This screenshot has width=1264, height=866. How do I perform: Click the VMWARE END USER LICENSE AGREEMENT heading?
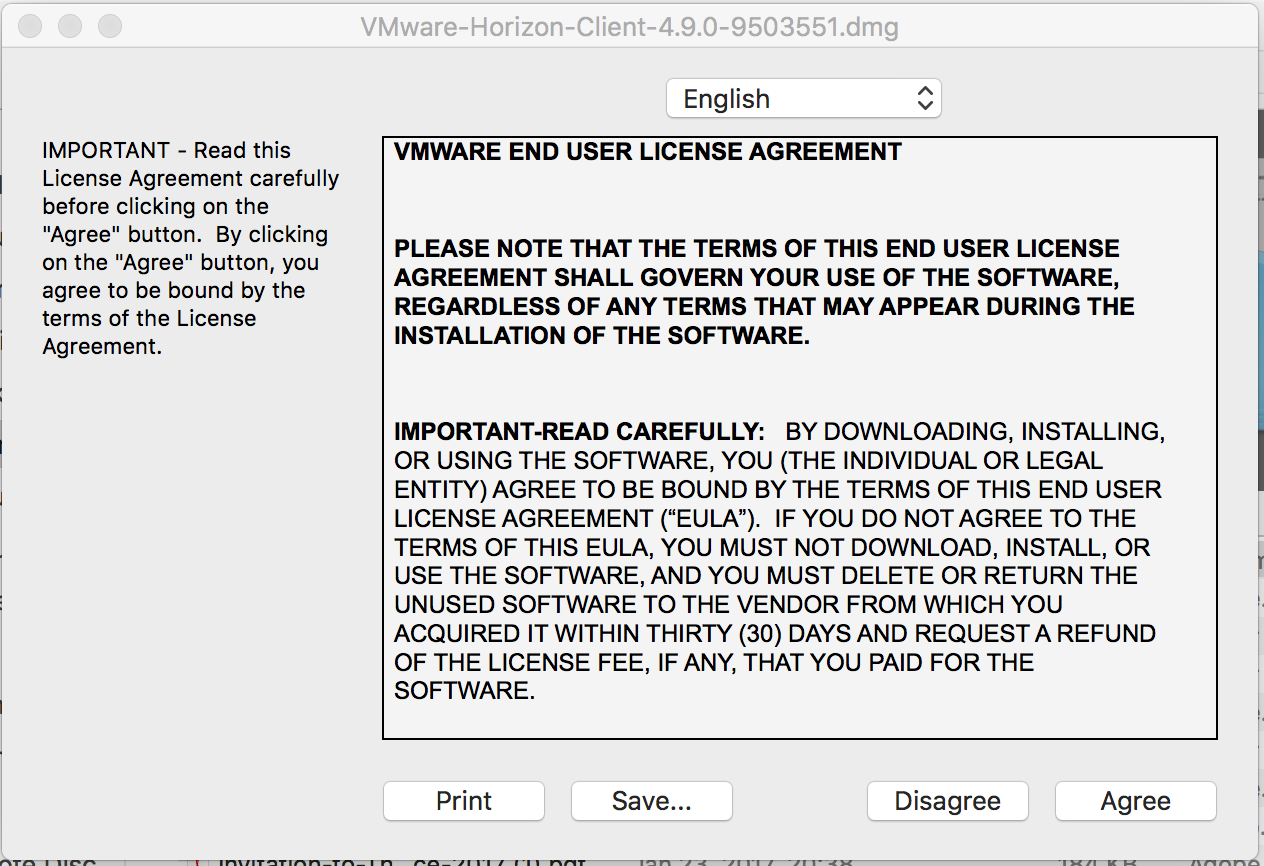click(648, 152)
